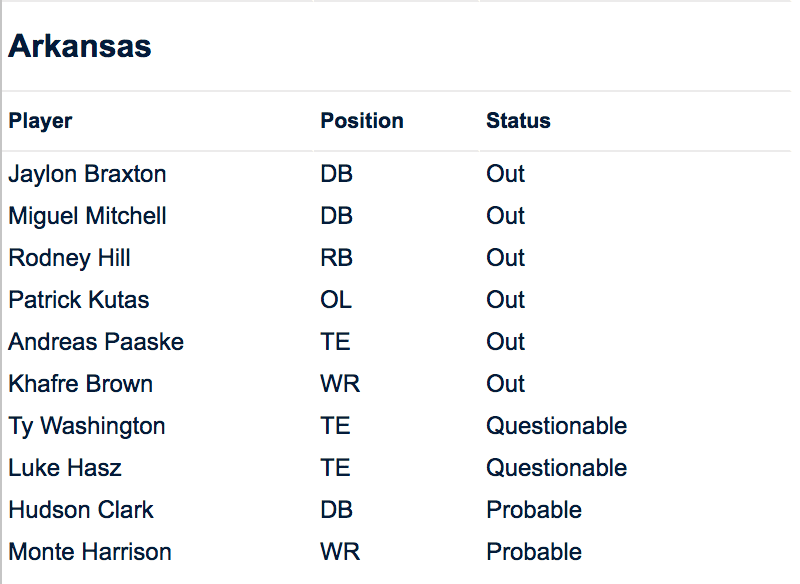Click the Status column header
Image resolution: width=800 pixels, height=584 pixels.
518,121
